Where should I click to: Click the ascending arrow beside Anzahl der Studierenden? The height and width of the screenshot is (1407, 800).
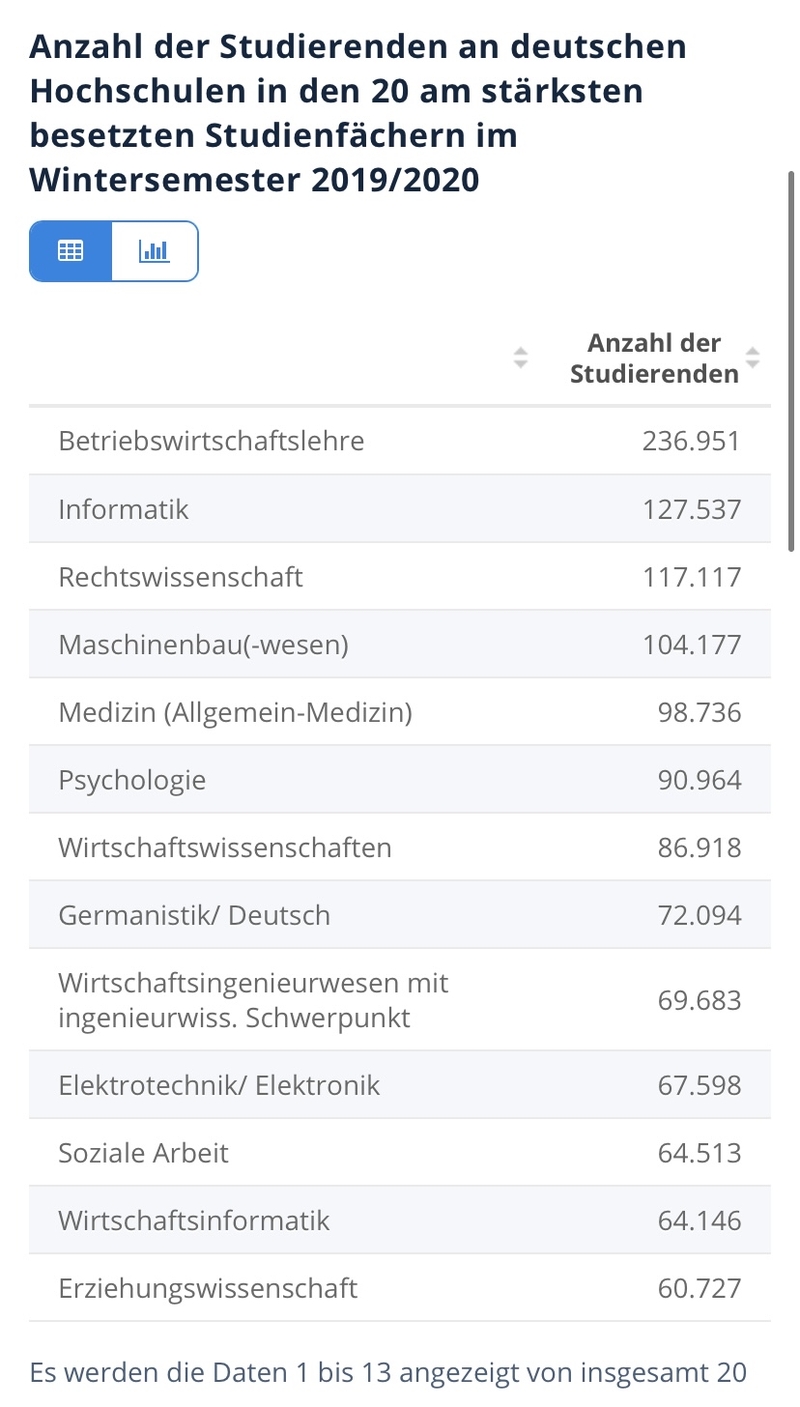[751, 352]
